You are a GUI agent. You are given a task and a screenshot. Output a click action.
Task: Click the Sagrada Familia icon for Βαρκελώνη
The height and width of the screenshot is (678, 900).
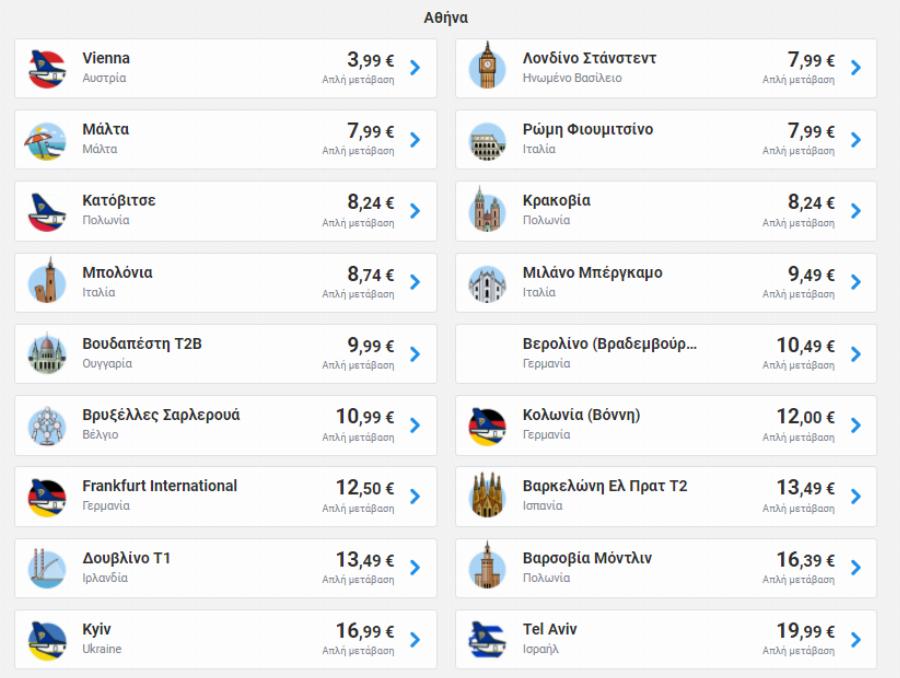pos(487,497)
